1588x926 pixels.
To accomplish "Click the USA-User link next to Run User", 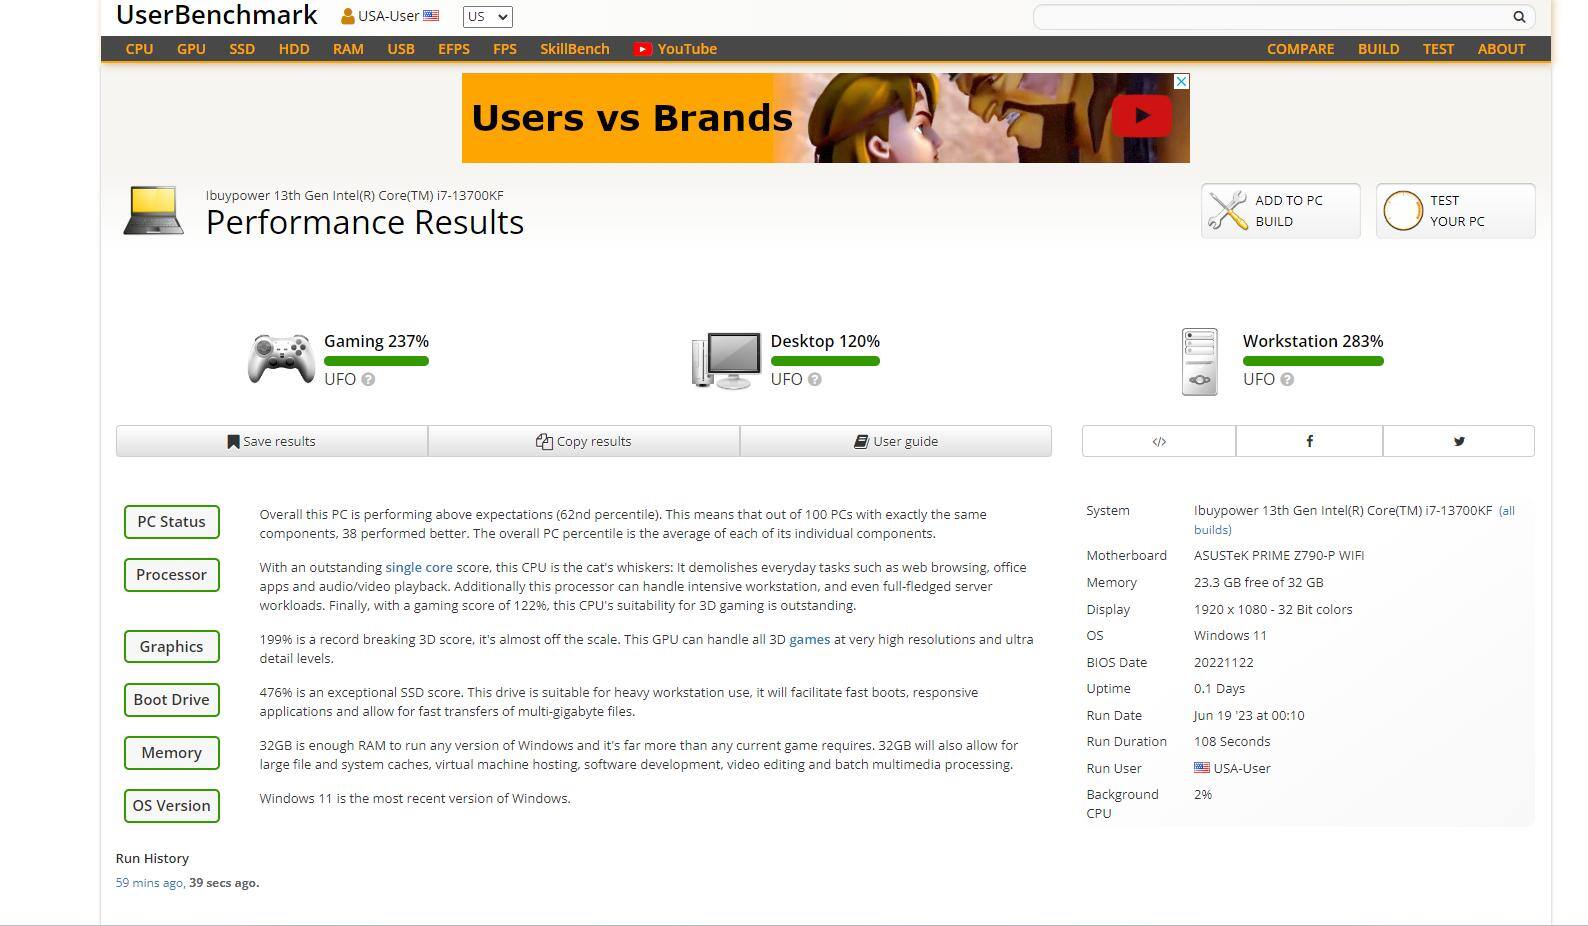I will pyautogui.click(x=1242, y=768).
